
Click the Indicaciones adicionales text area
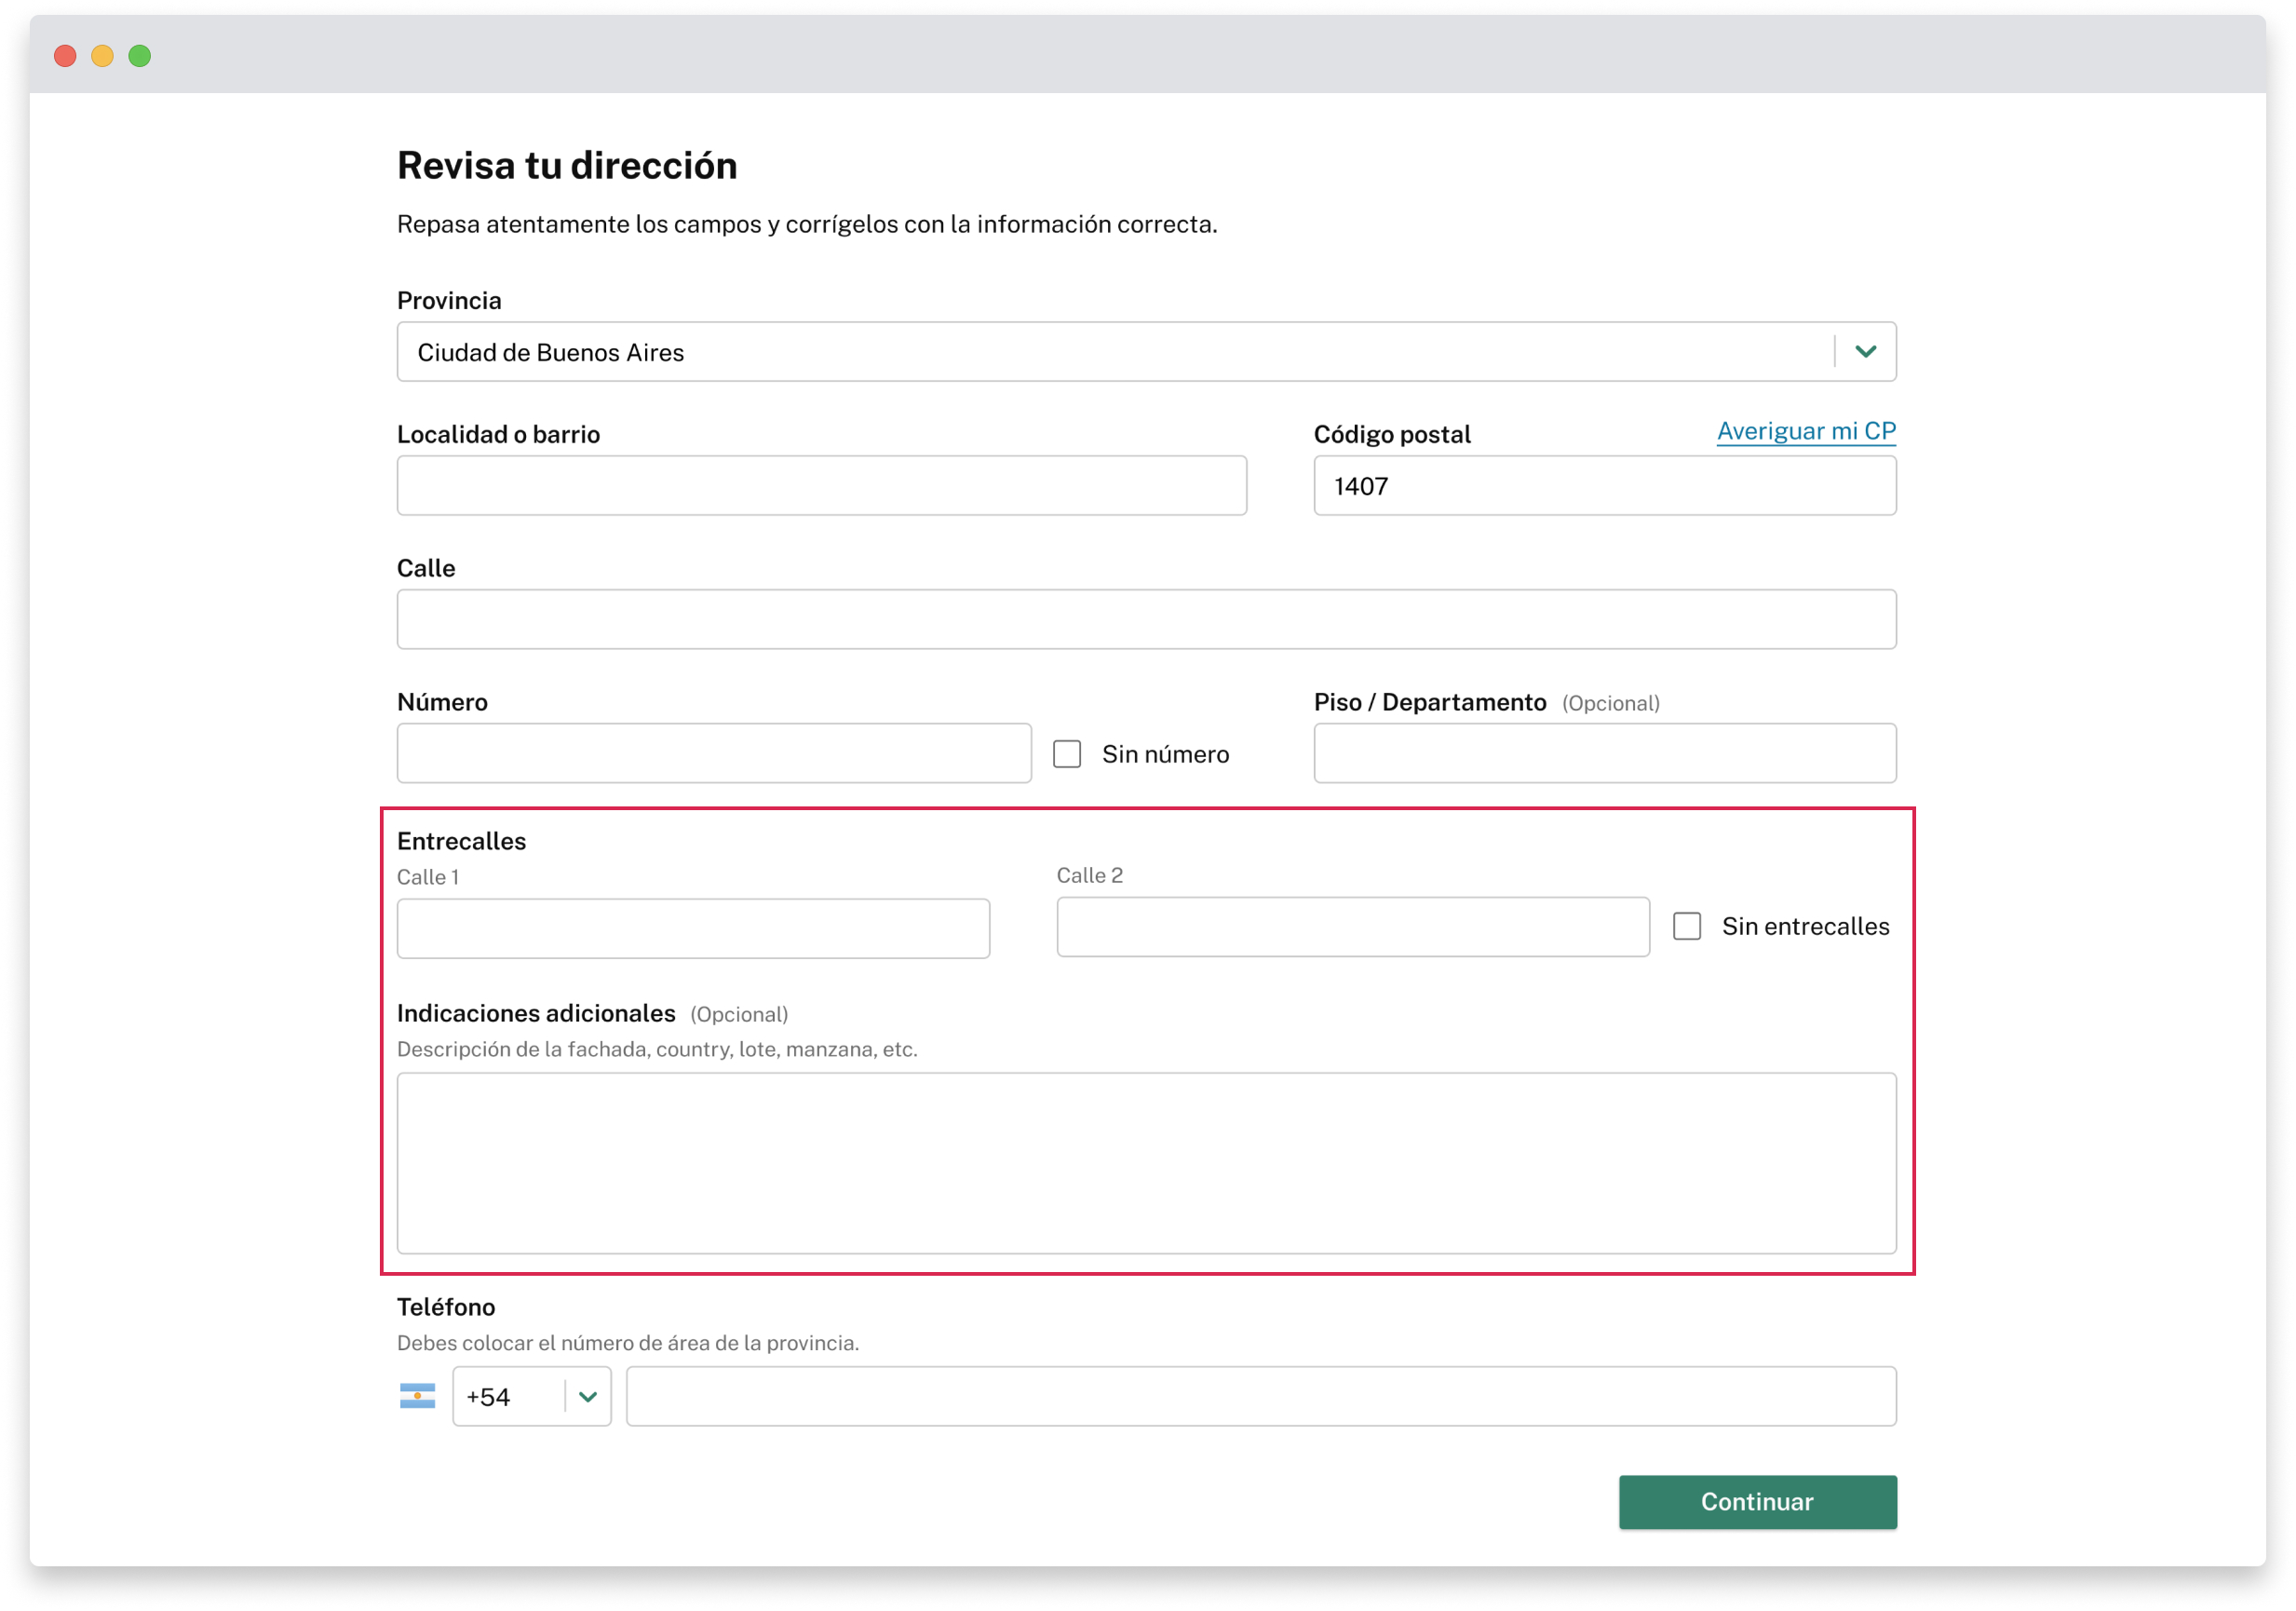(1146, 1163)
